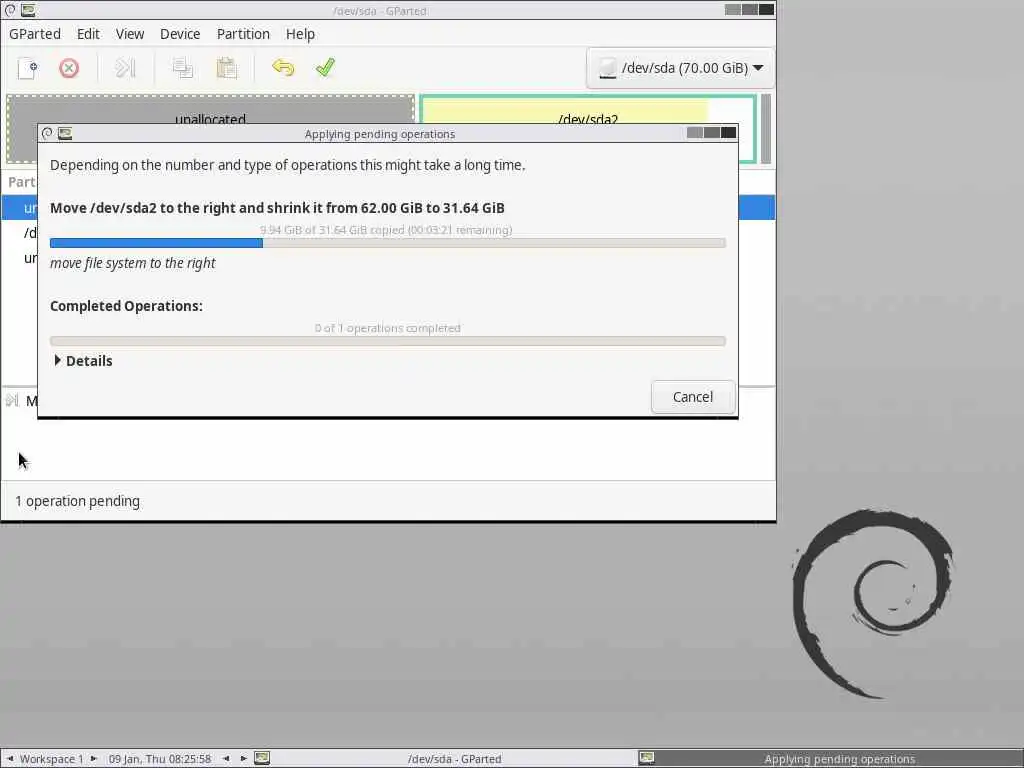Expand the Details section

83,361
